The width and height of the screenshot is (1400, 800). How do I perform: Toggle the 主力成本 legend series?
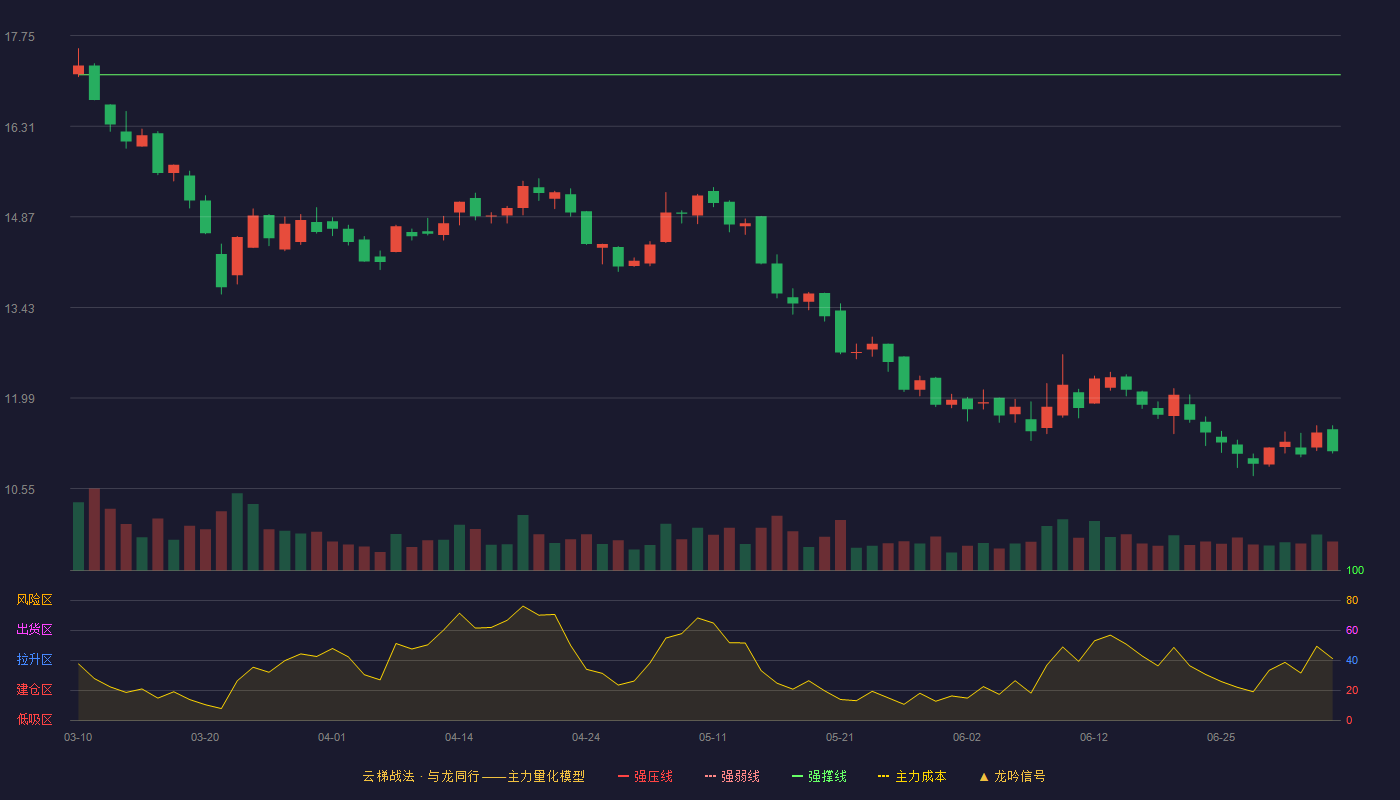[x=912, y=776]
